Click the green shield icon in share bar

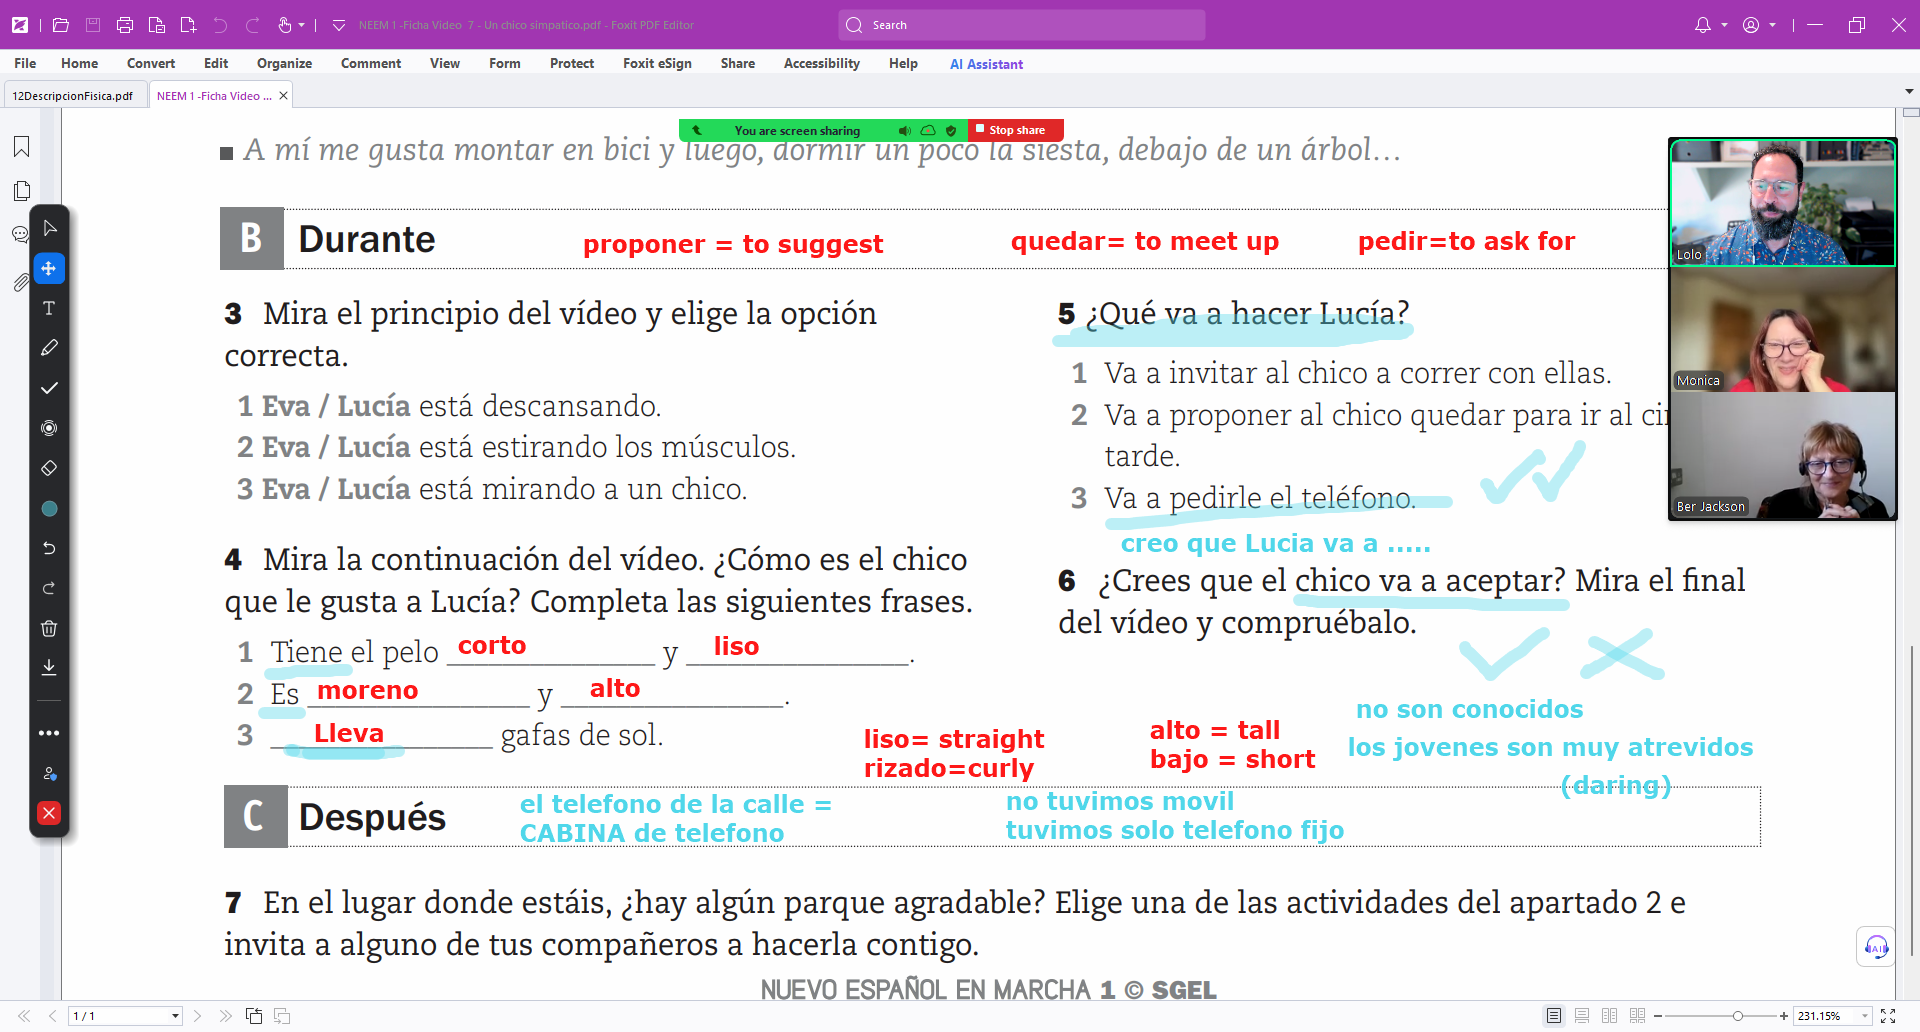click(x=951, y=131)
